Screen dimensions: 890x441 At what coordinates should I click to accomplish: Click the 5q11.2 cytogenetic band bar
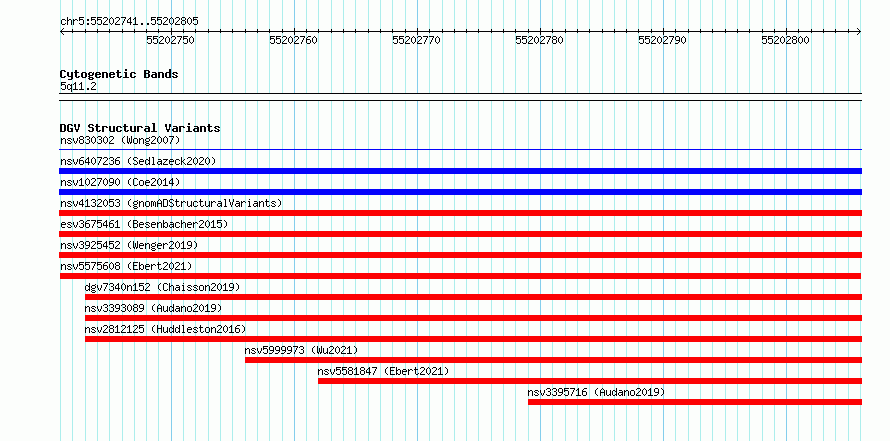click(x=460, y=97)
